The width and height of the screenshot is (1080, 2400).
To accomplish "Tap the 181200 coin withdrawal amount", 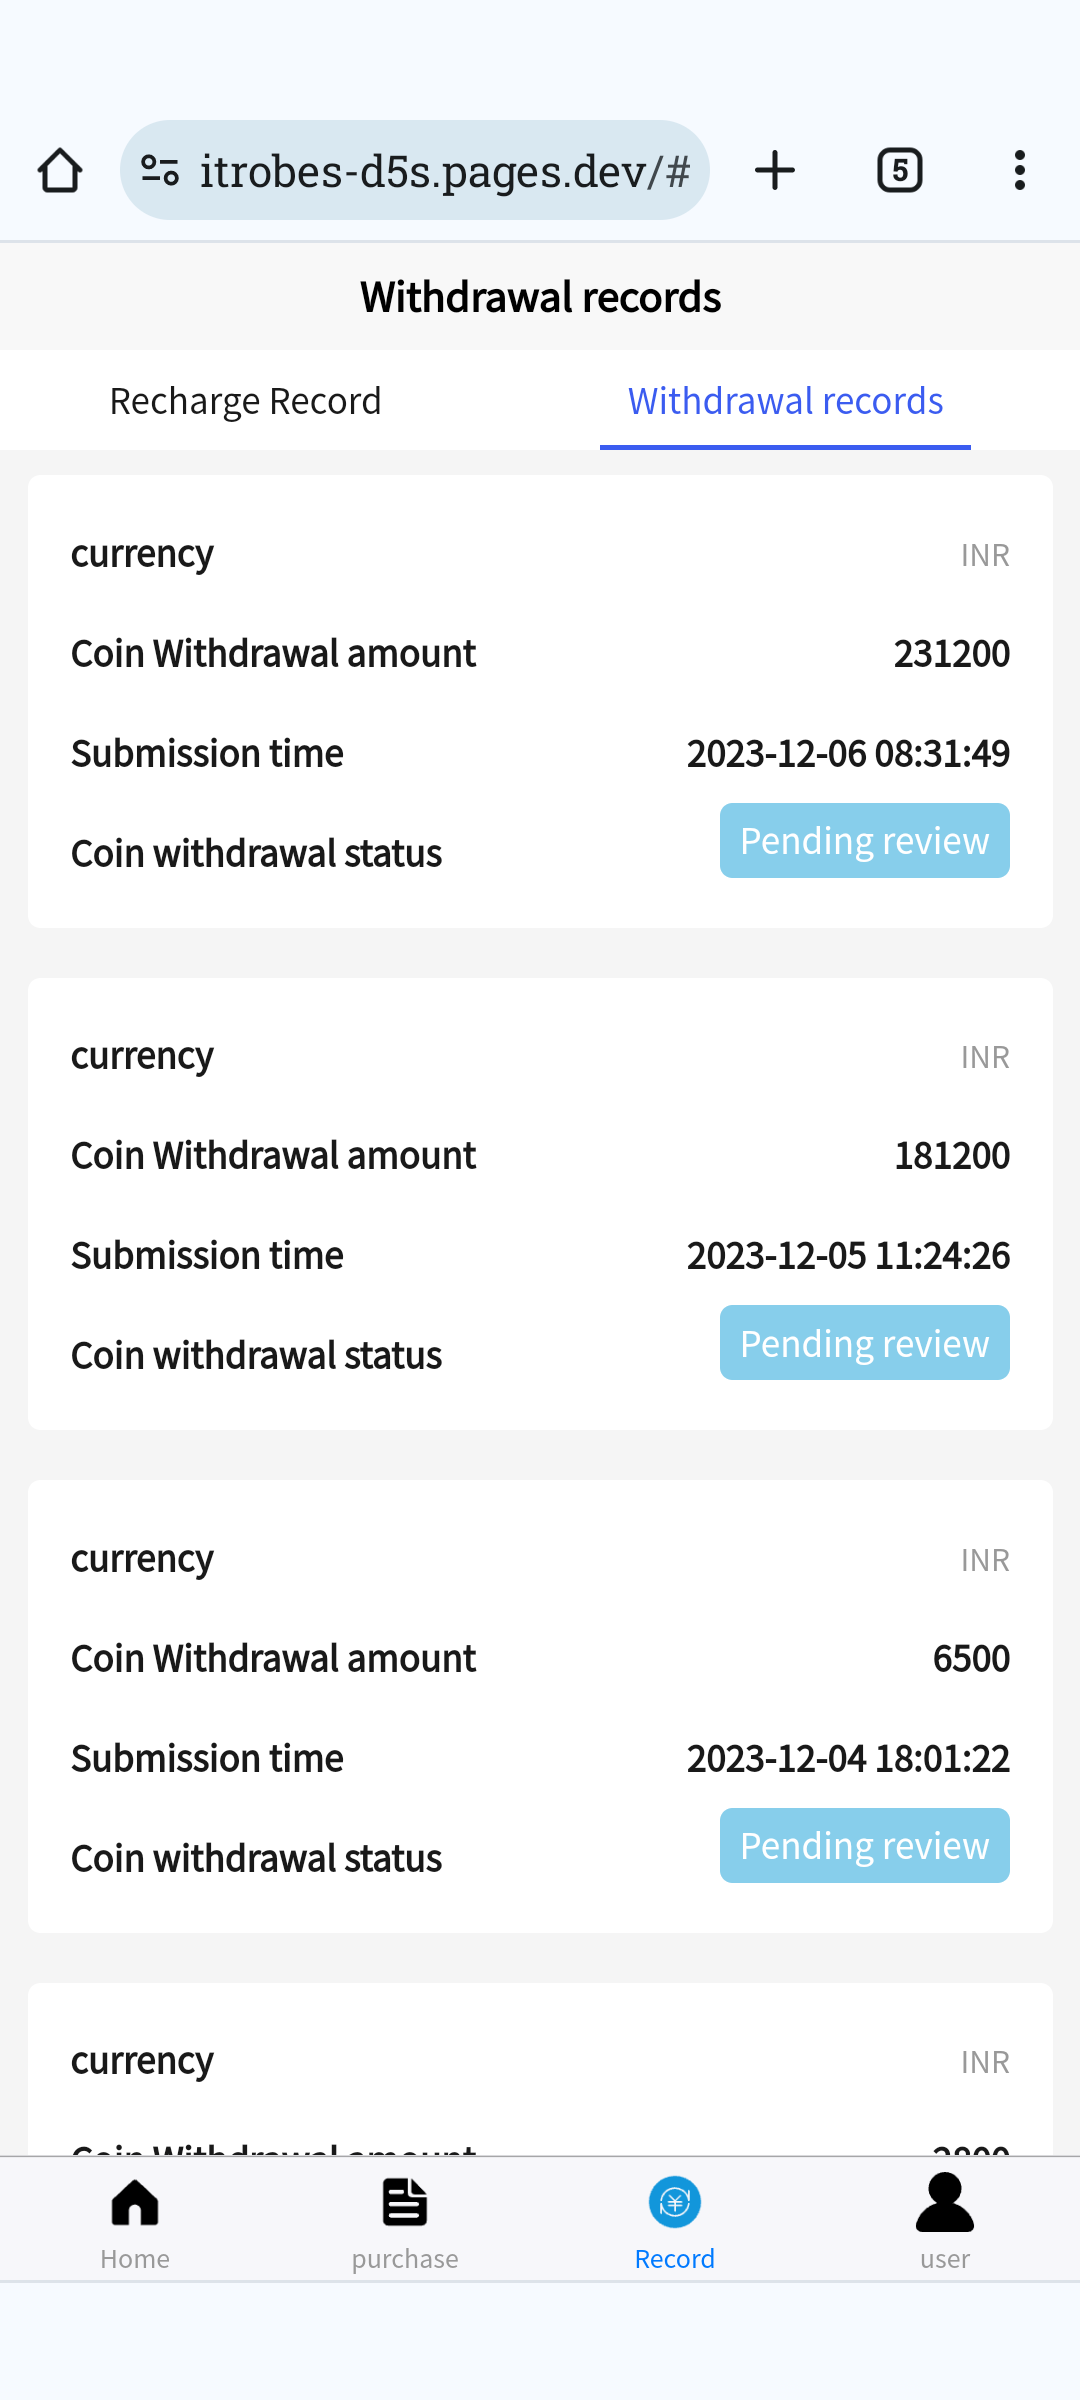I will [951, 1156].
